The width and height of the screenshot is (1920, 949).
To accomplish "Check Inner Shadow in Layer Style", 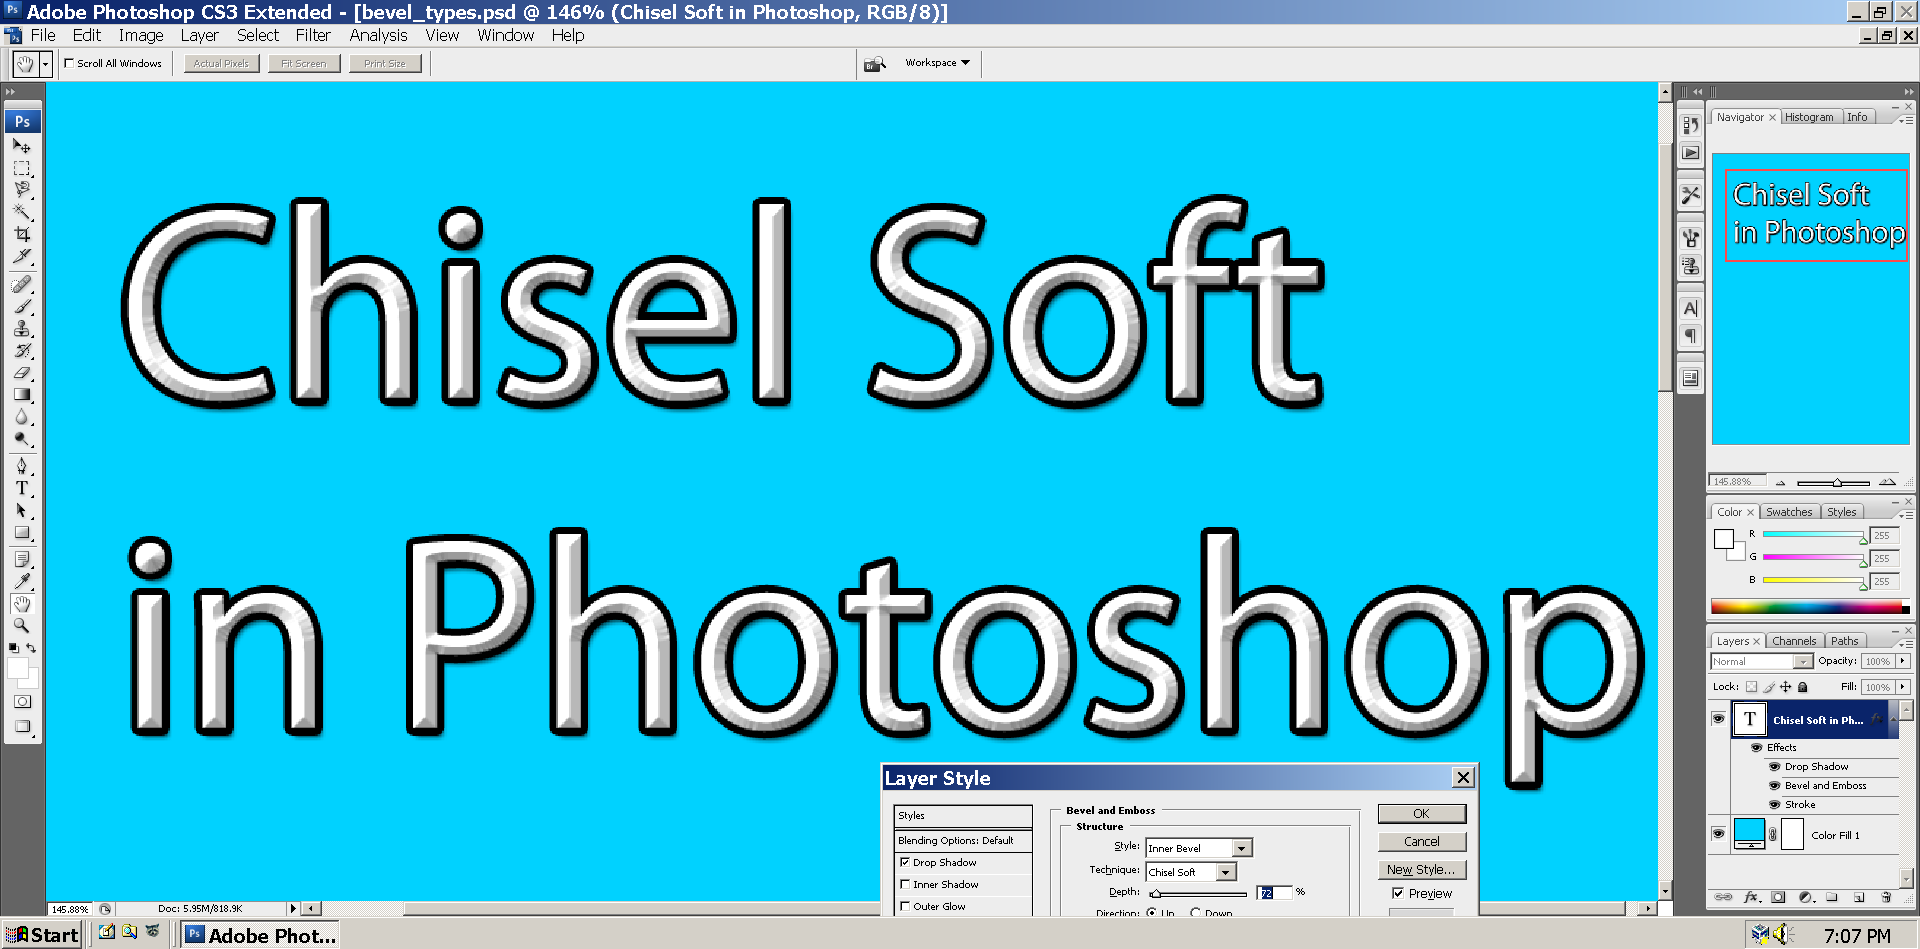I will coord(904,884).
